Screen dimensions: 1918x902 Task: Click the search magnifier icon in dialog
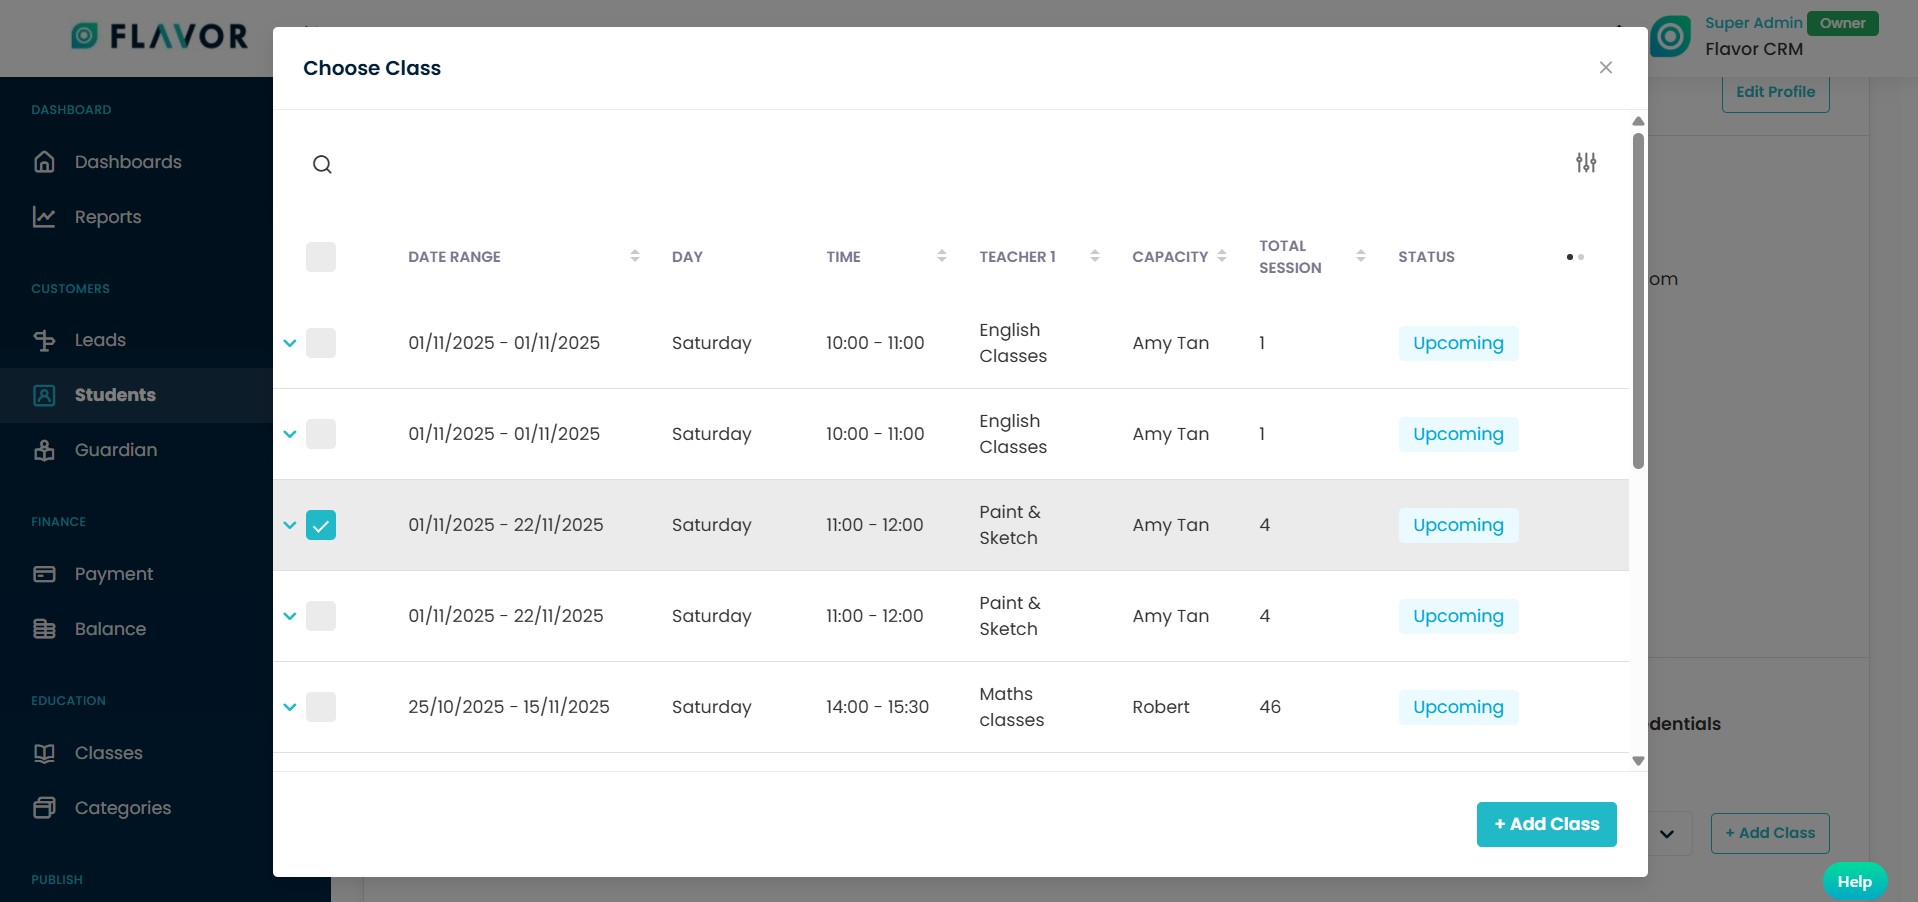tap(322, 165)
